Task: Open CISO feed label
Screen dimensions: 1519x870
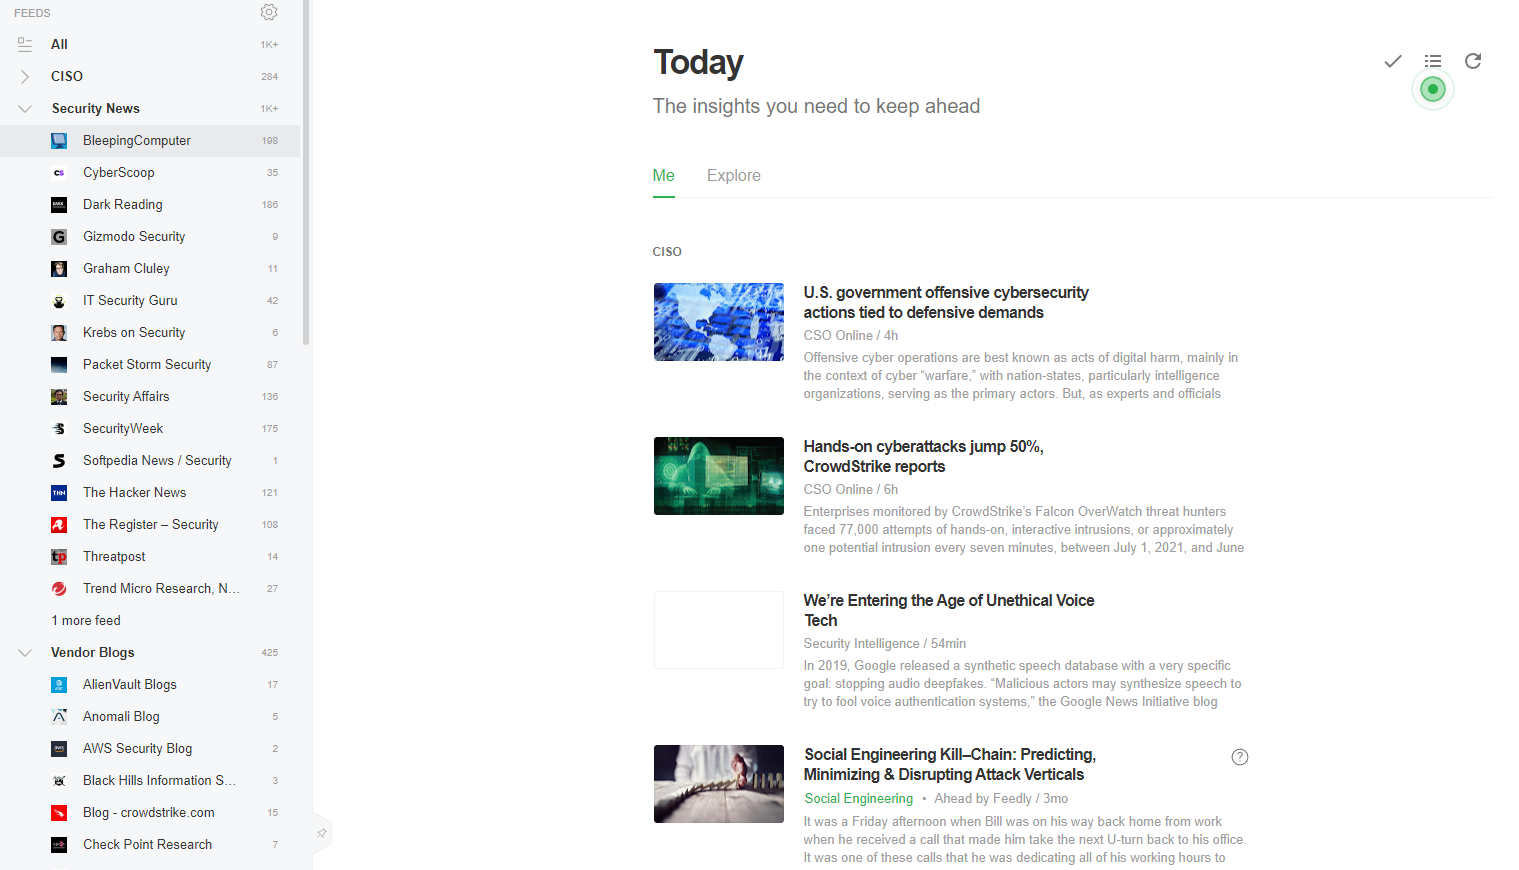Action: tap(67, 76)
